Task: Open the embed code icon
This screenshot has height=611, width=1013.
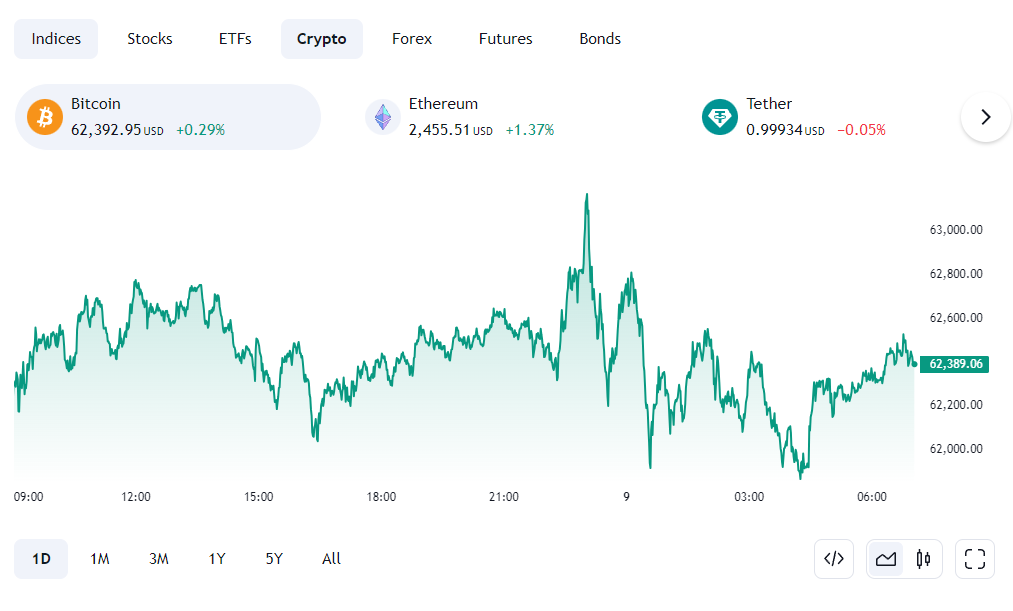Action: (x=834, y=559)
